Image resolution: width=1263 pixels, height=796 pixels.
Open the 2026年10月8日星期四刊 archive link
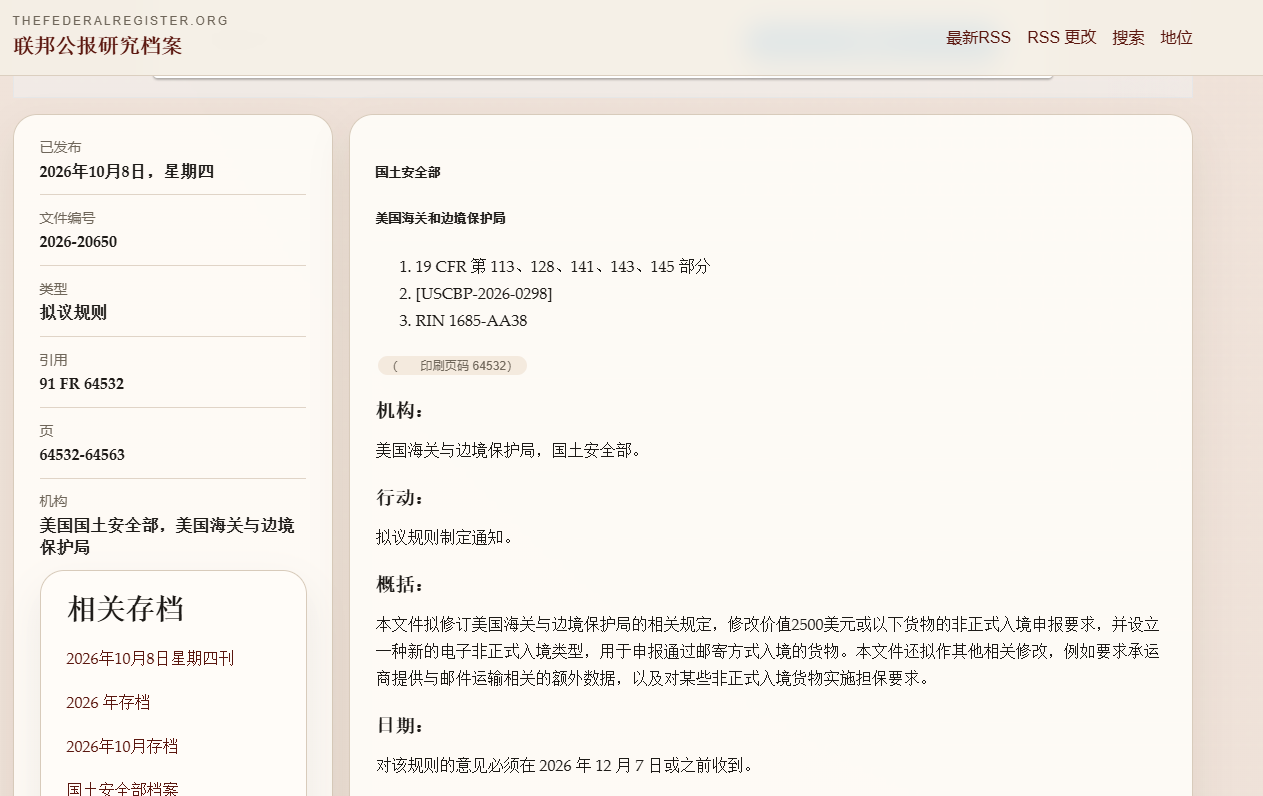[x=150, y=658]
